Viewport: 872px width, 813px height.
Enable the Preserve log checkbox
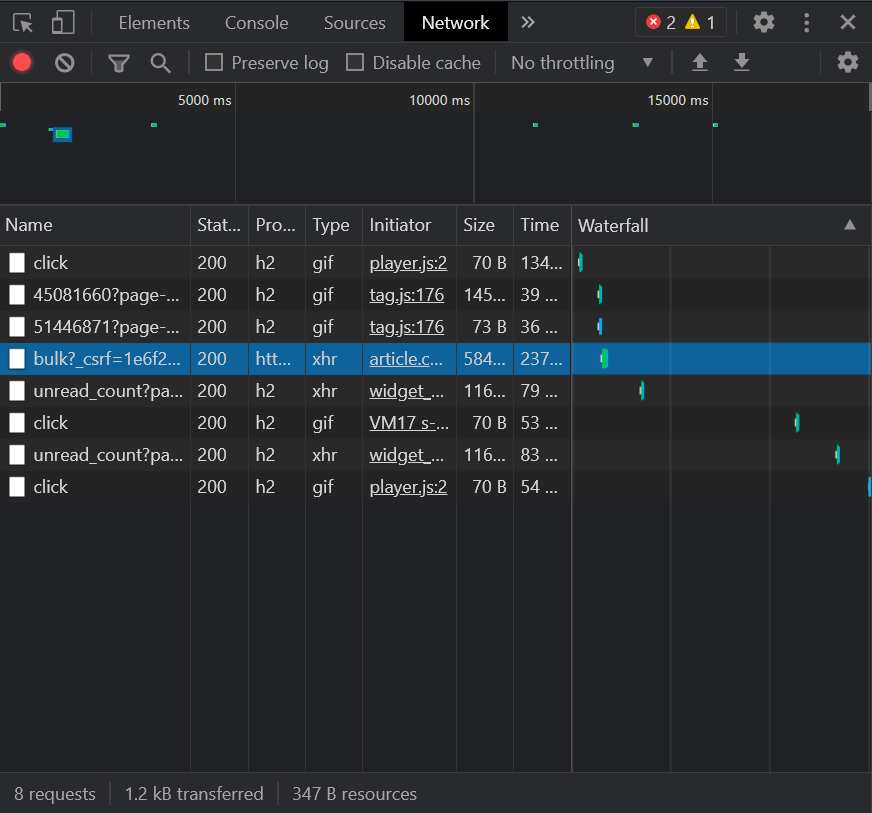pyautogui.click(x=214, y=63)
